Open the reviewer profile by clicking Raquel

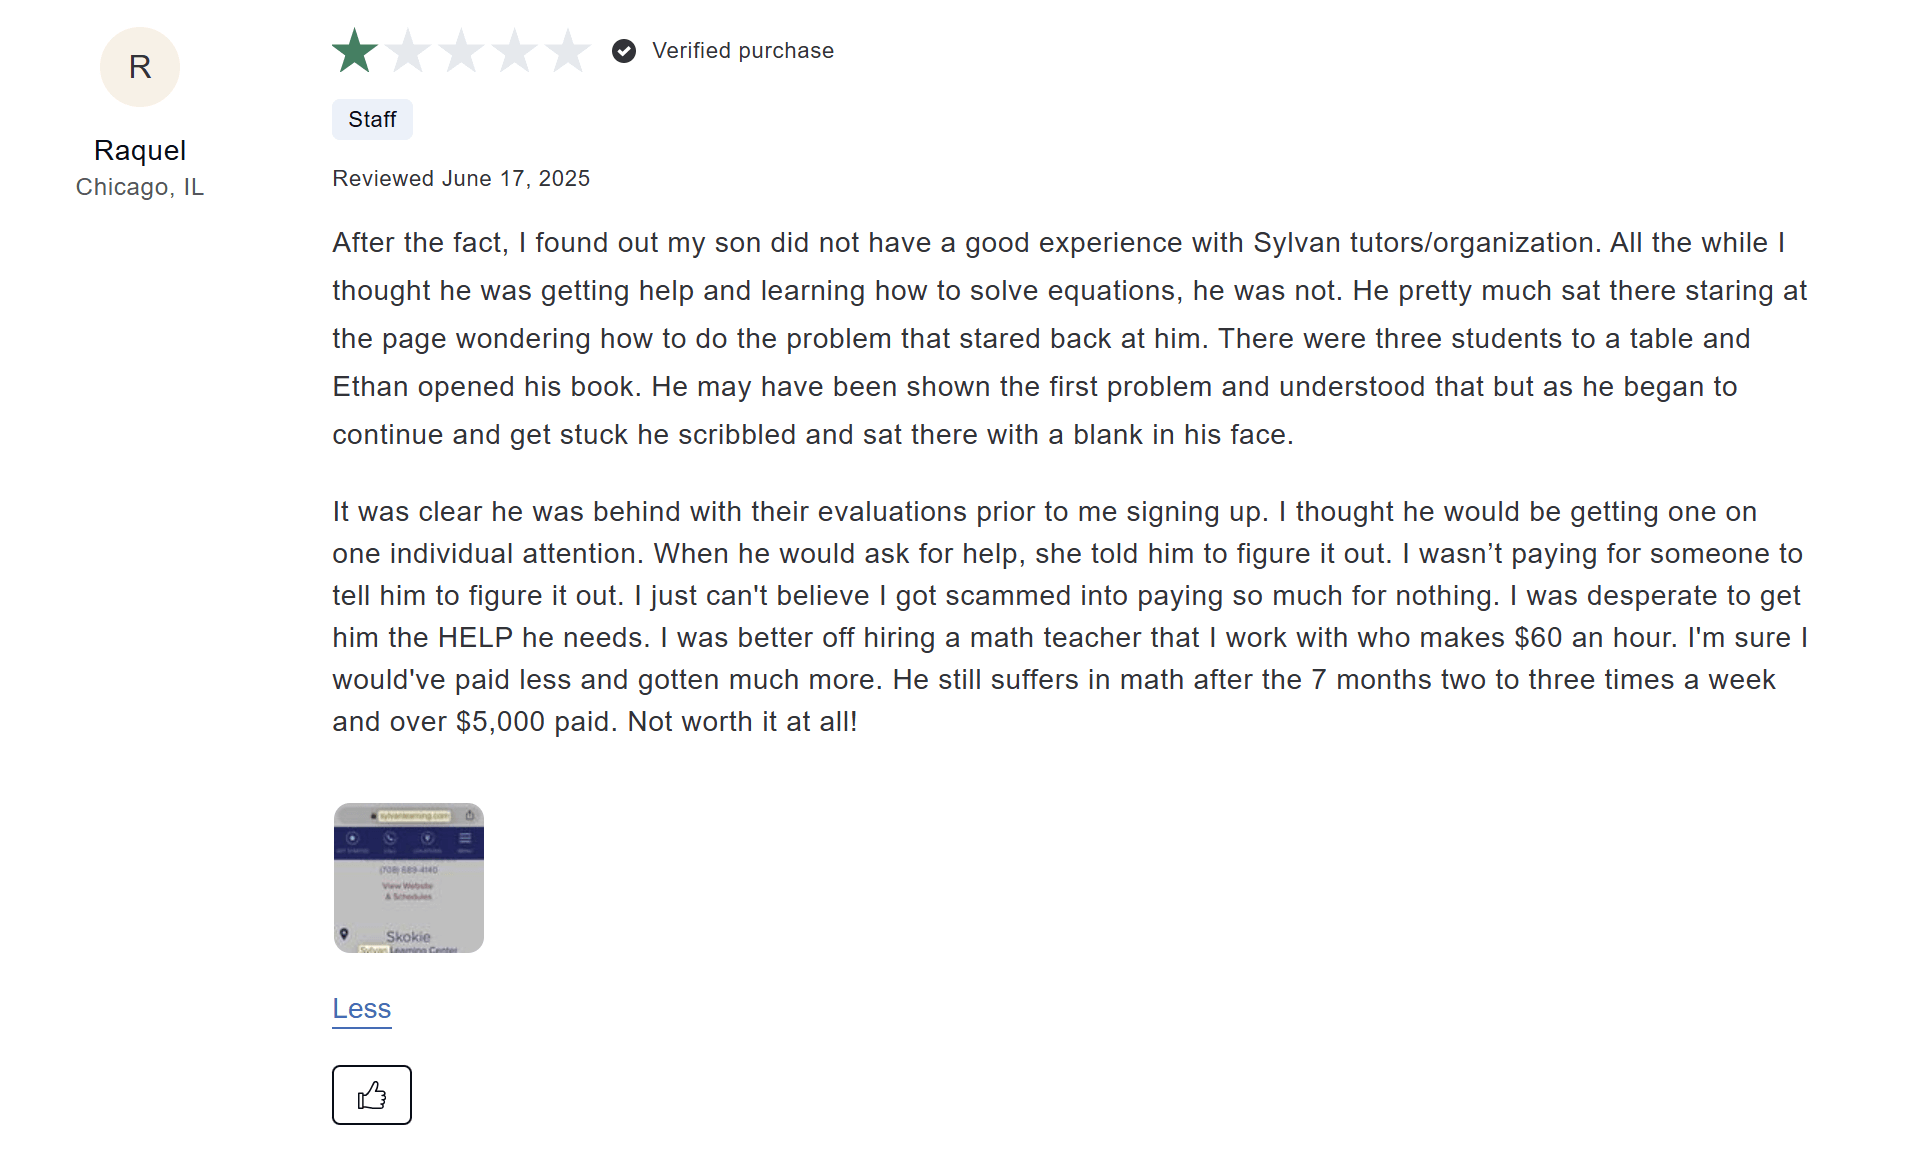[x=139, y=150]
